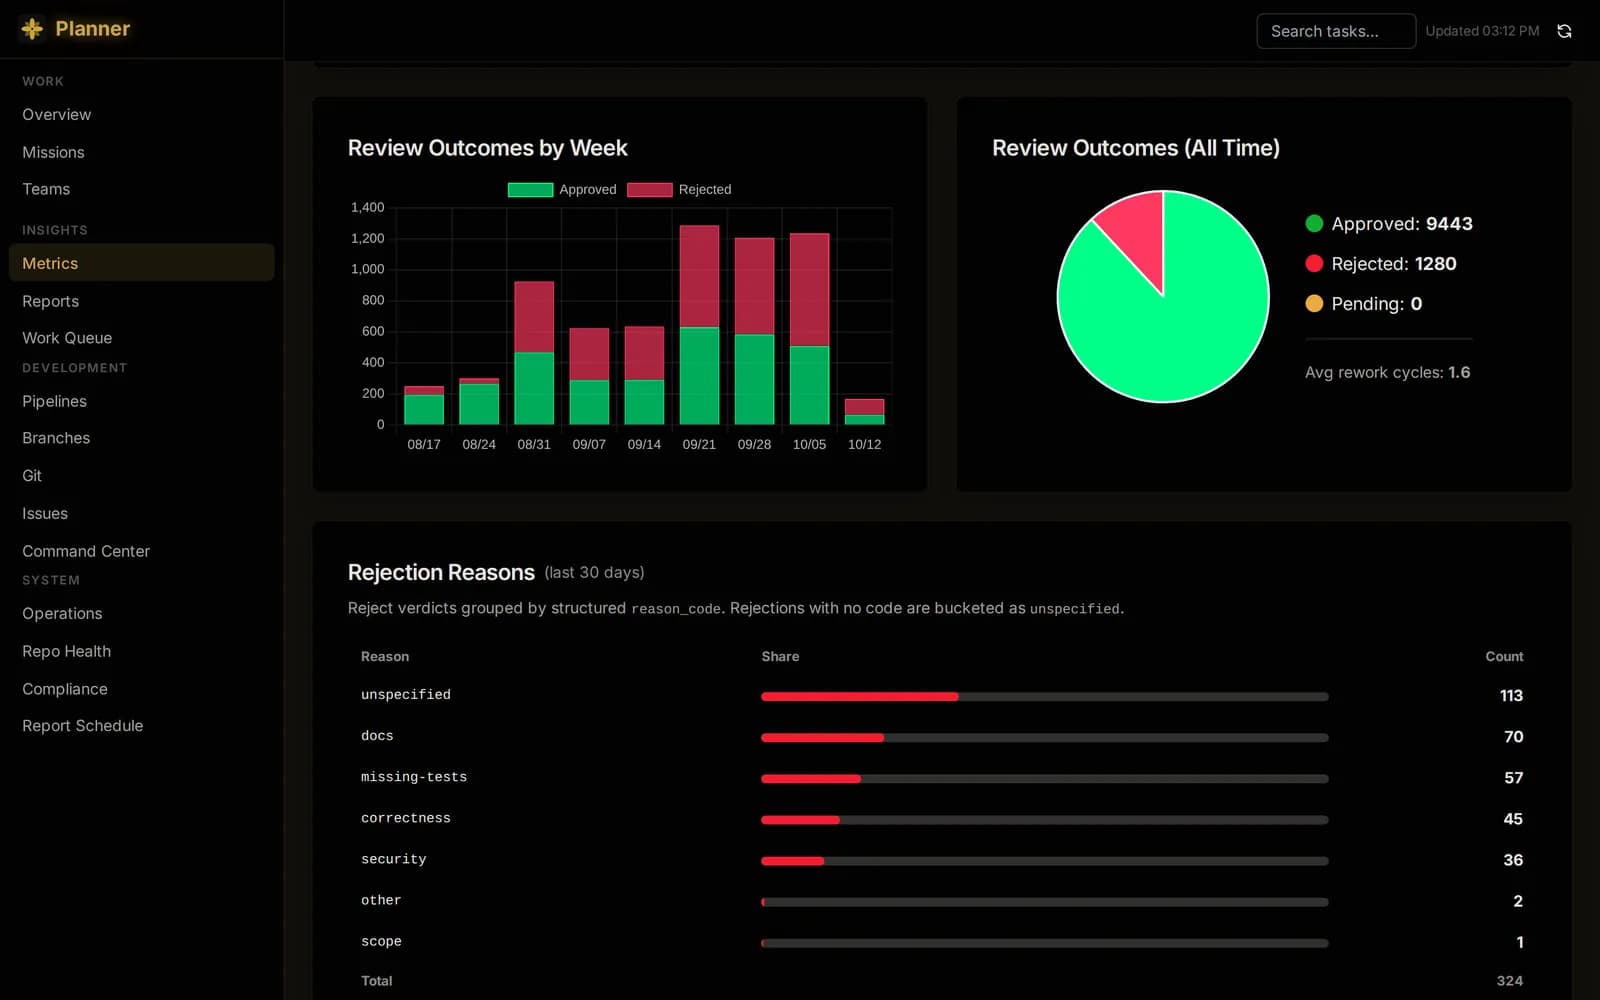The height and width of the screenshot is (1000, 1600).
Task: Click the Planner logo icon
Action: coord(32,29)
